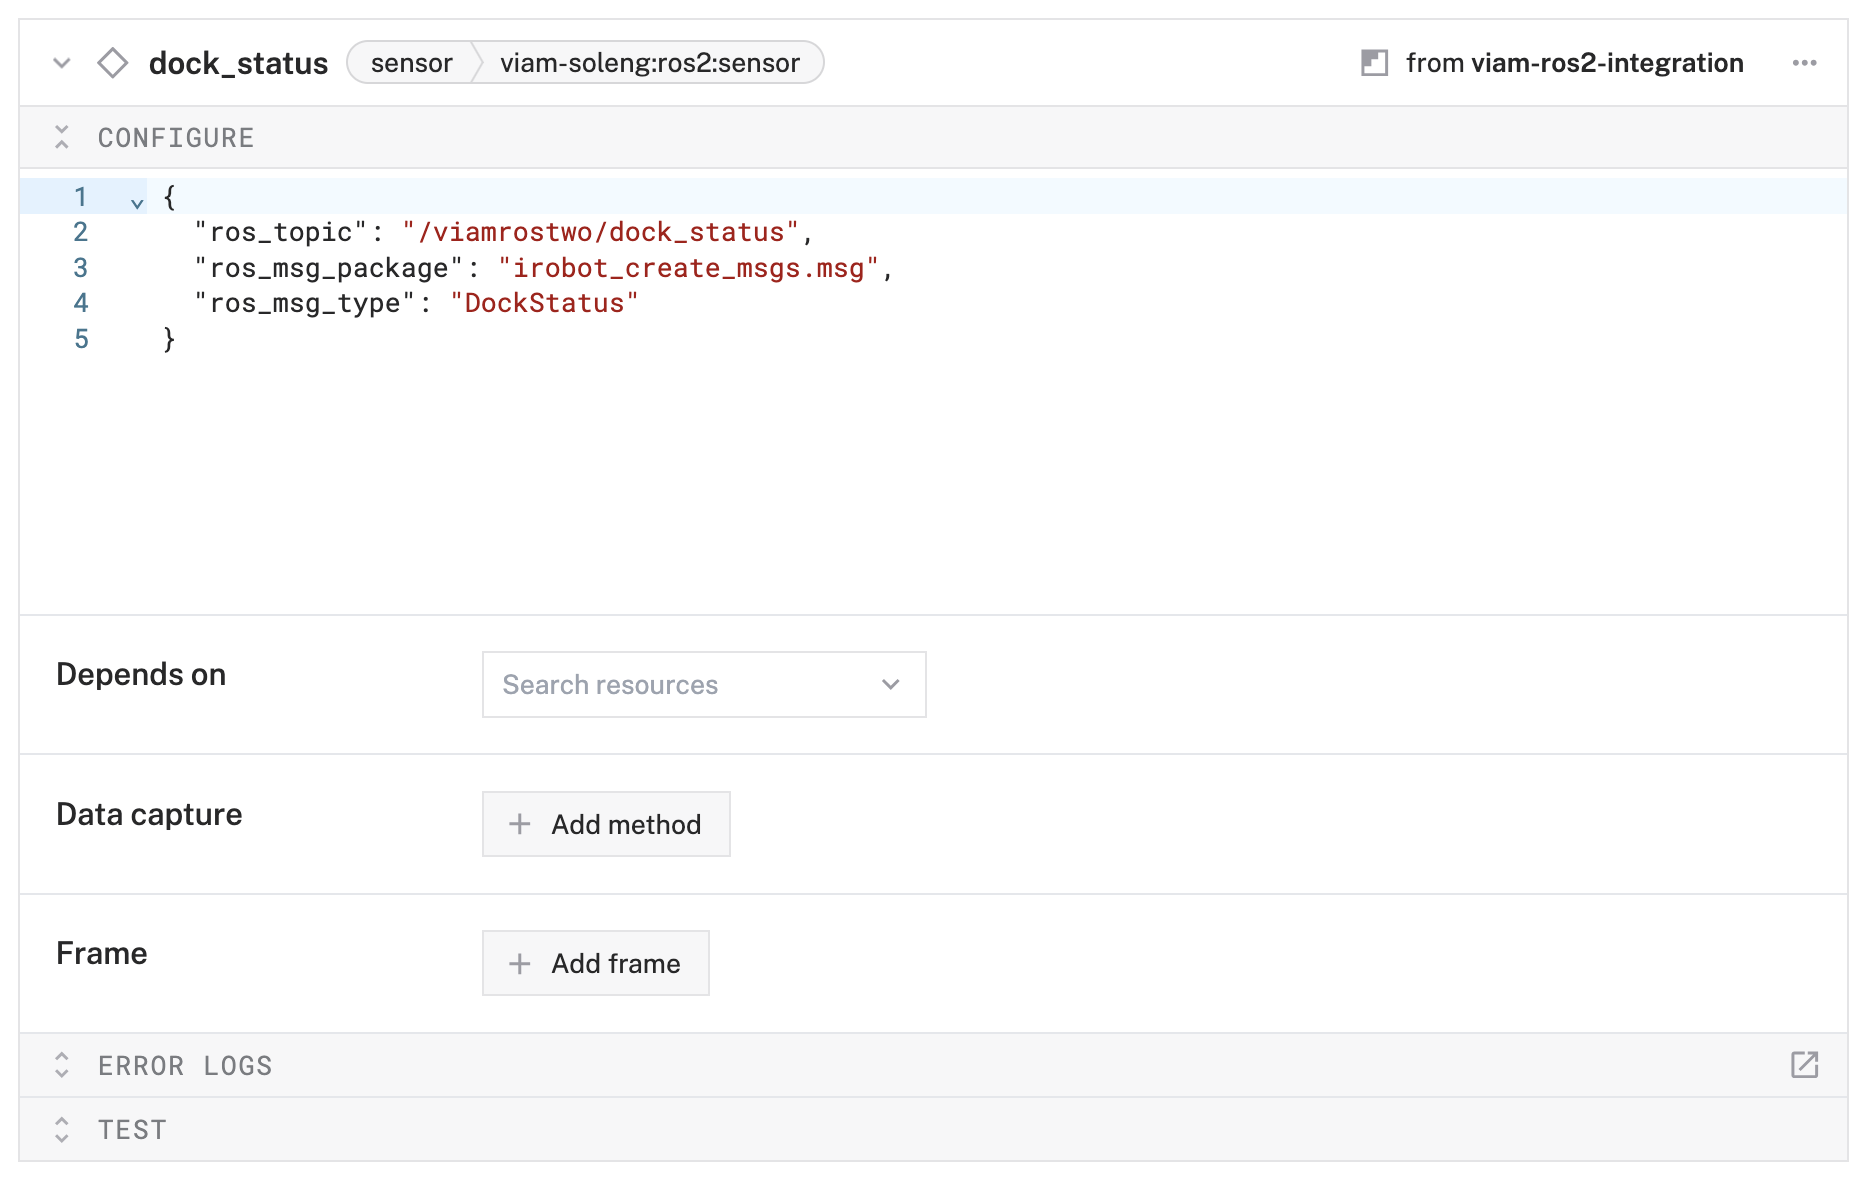Click line number 2 in editor gutter
The image size is (1874, 1182).
click(x=81, y=232)
